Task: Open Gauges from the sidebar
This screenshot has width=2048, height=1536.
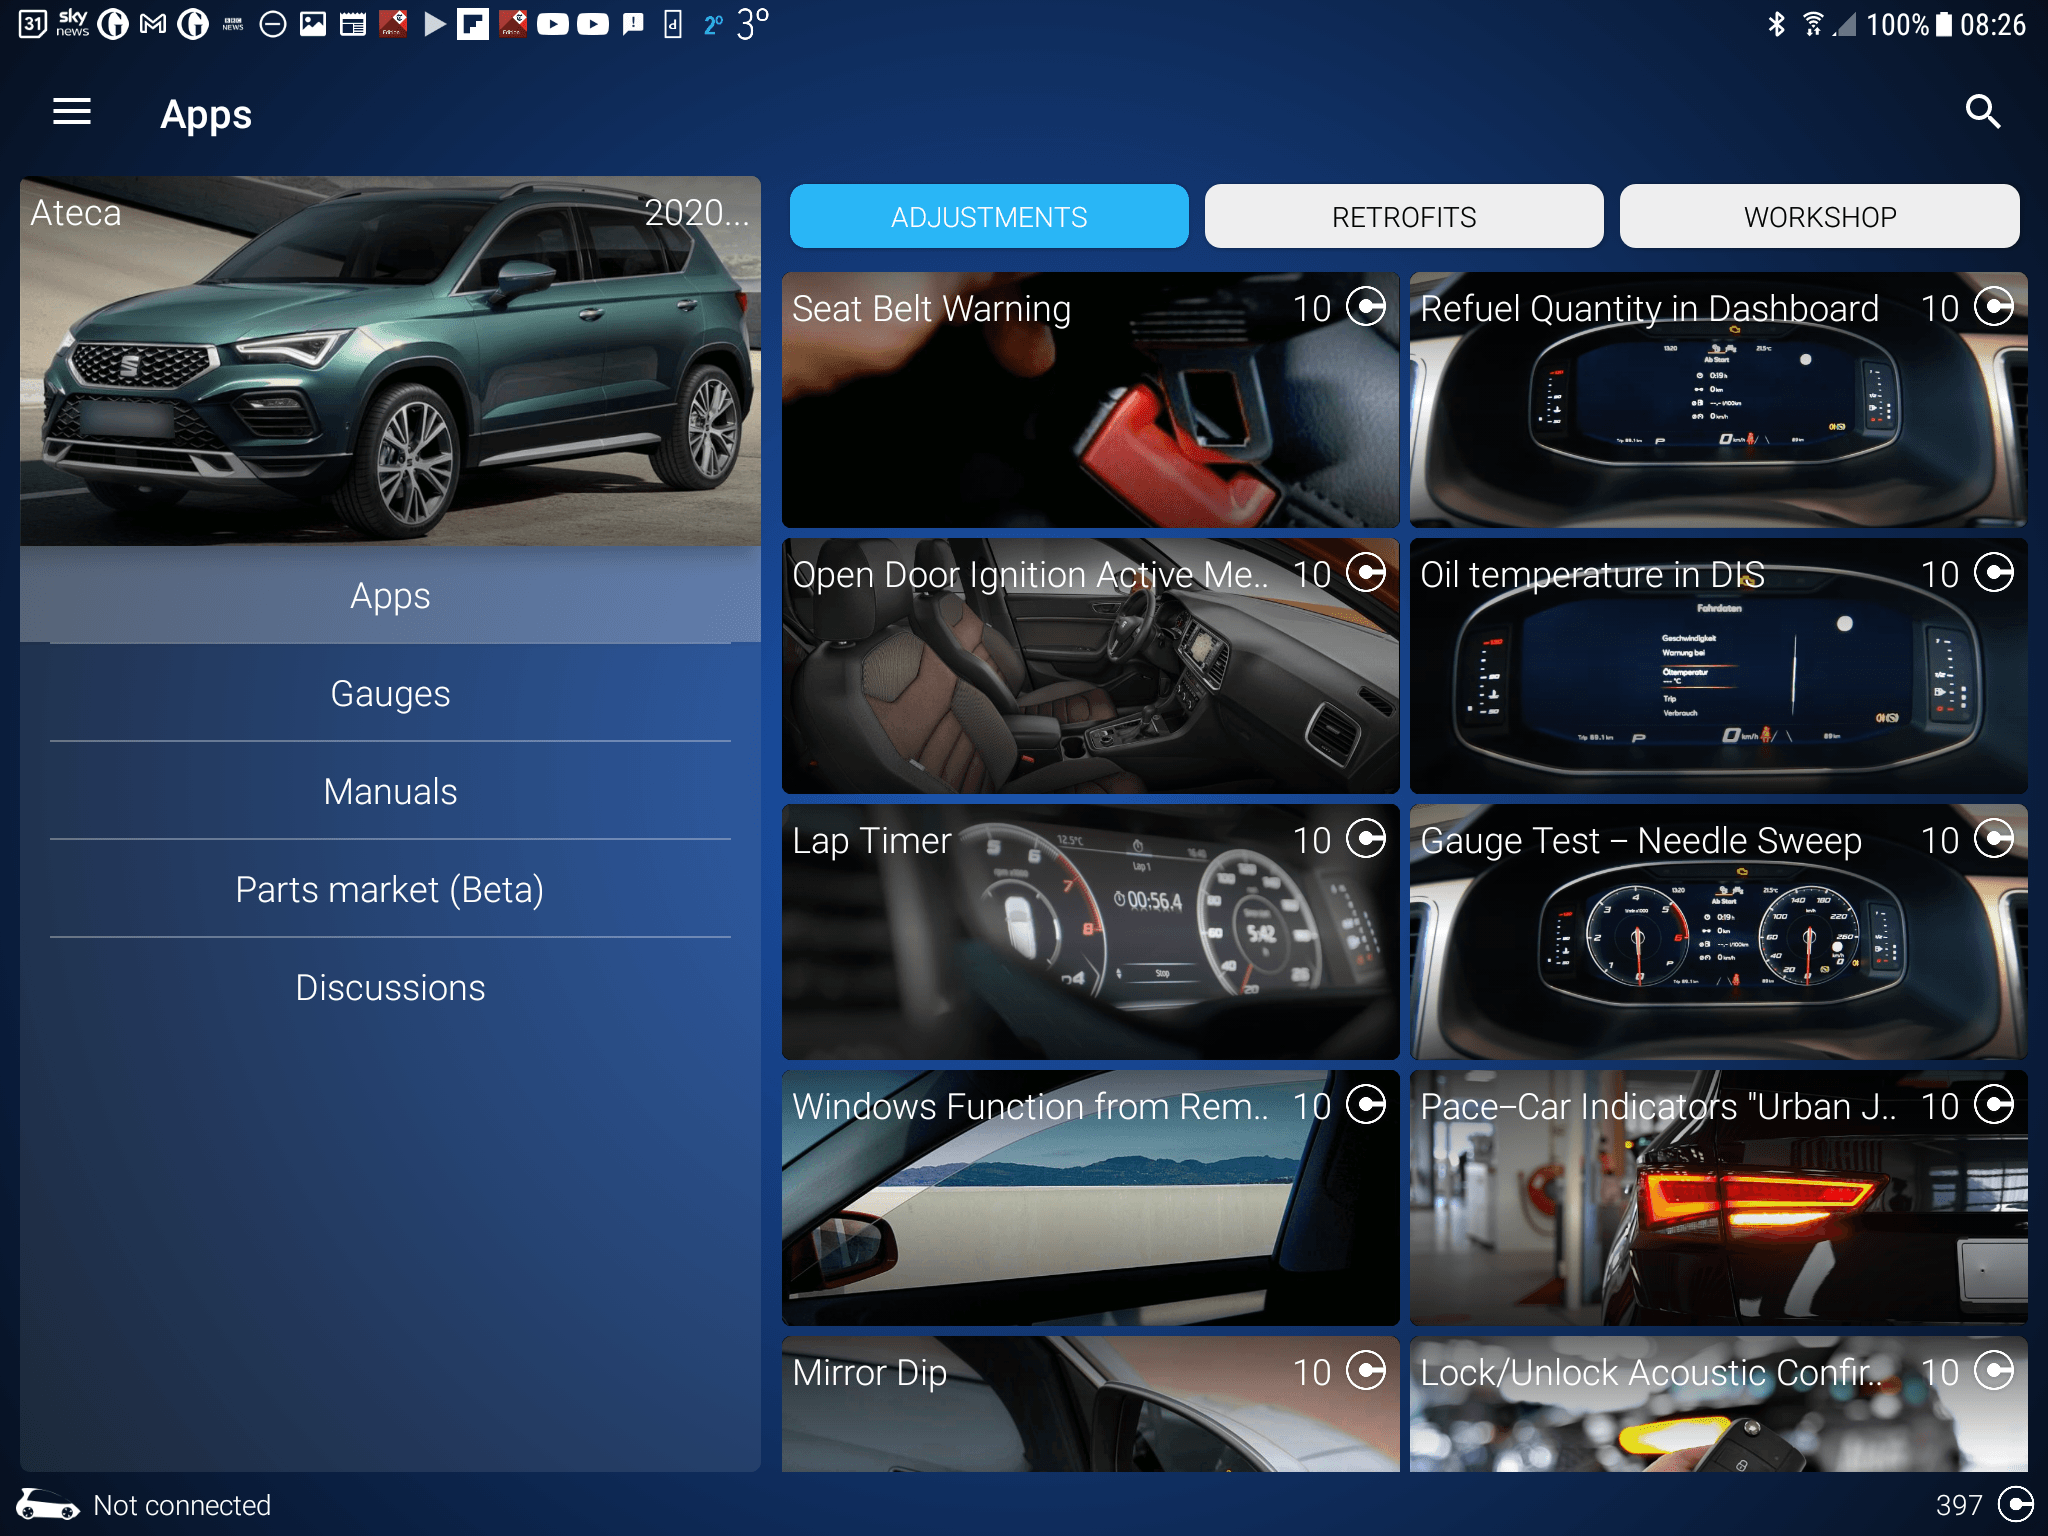Action: click(390, 693)
